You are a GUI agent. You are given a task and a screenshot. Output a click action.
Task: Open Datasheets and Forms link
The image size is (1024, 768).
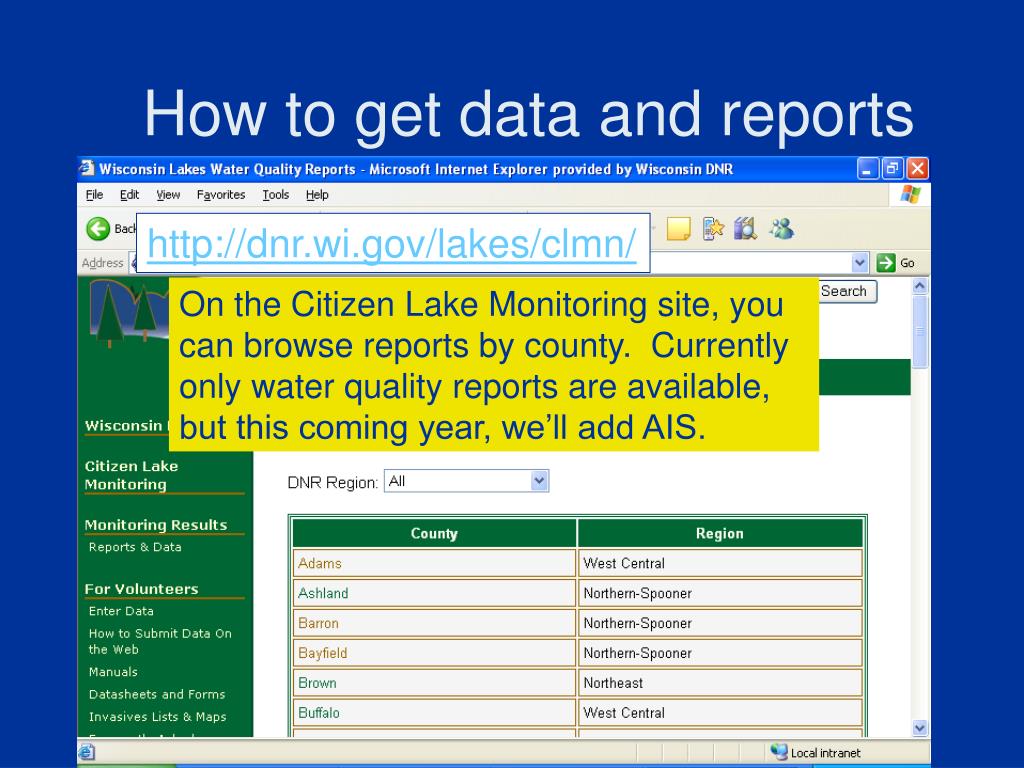coord(157,694)
